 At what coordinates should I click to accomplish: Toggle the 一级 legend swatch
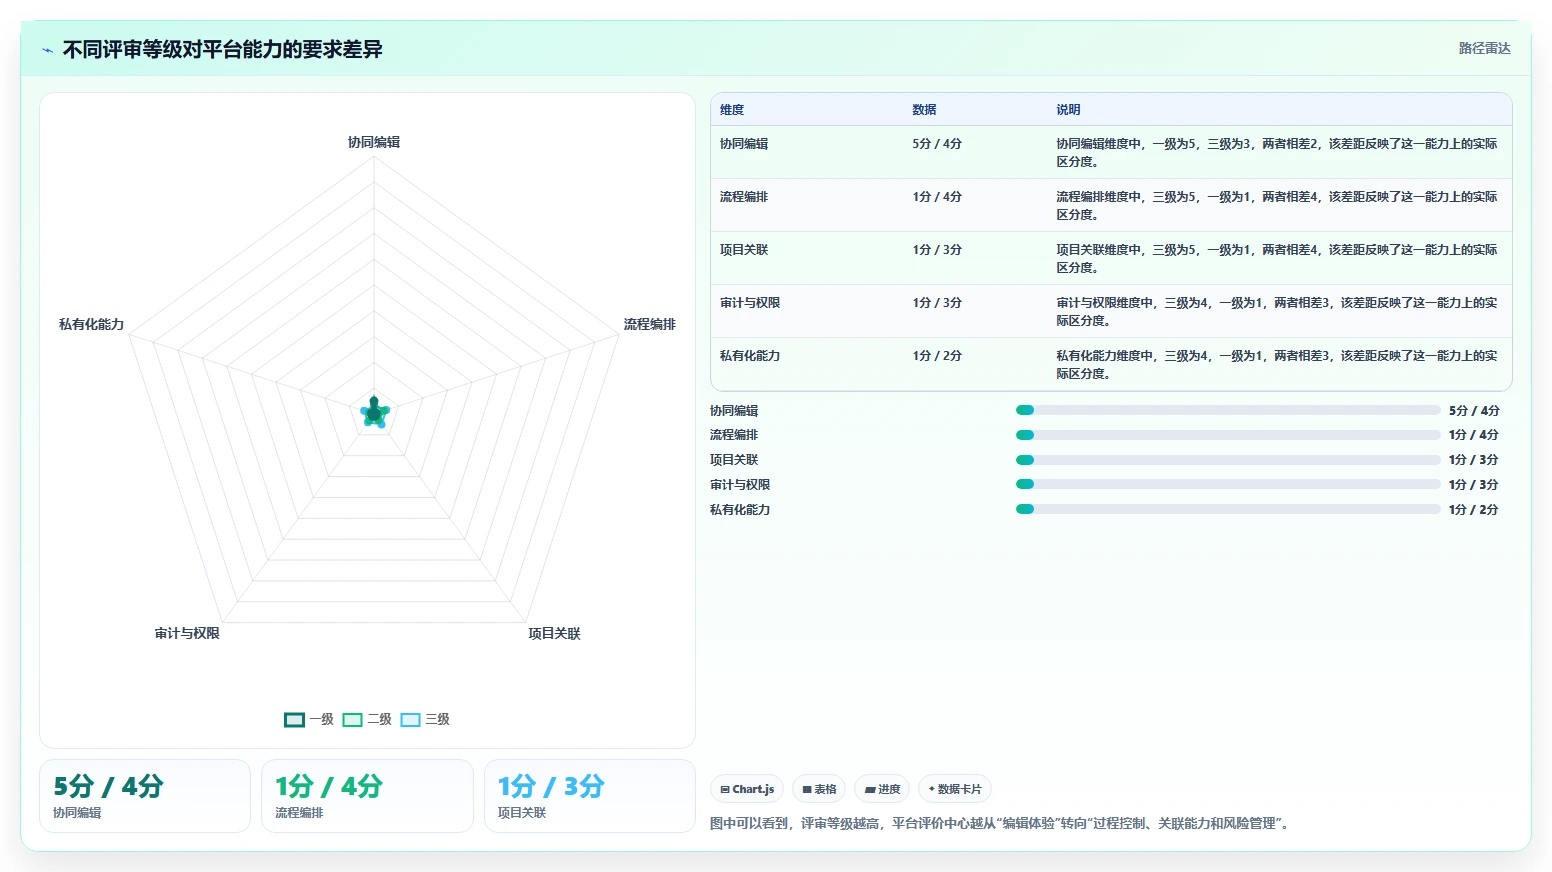[294, 719]
